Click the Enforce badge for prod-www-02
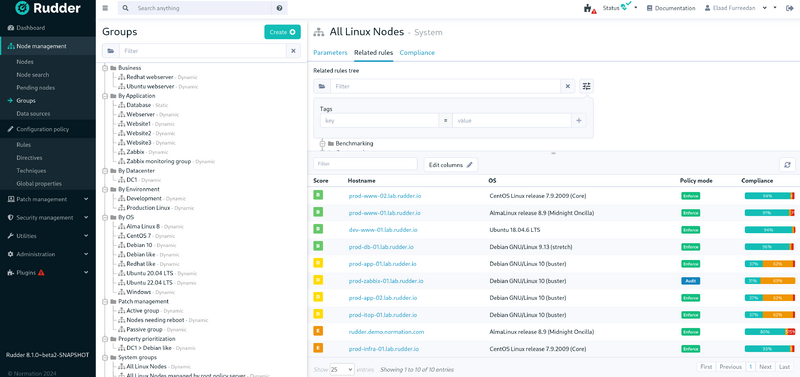Screen dimensions: 800x377 coord(690,195)
